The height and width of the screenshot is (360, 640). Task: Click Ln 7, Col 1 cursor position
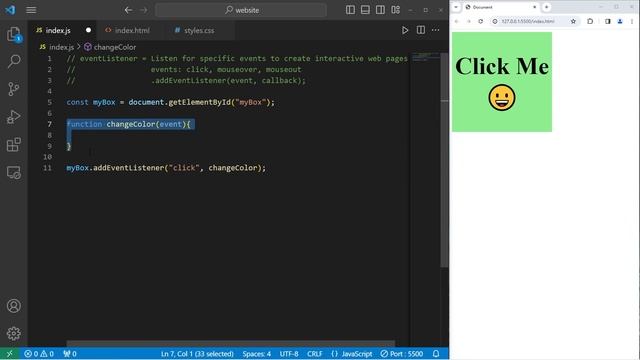pyautogui.click(x=197, y=353)
